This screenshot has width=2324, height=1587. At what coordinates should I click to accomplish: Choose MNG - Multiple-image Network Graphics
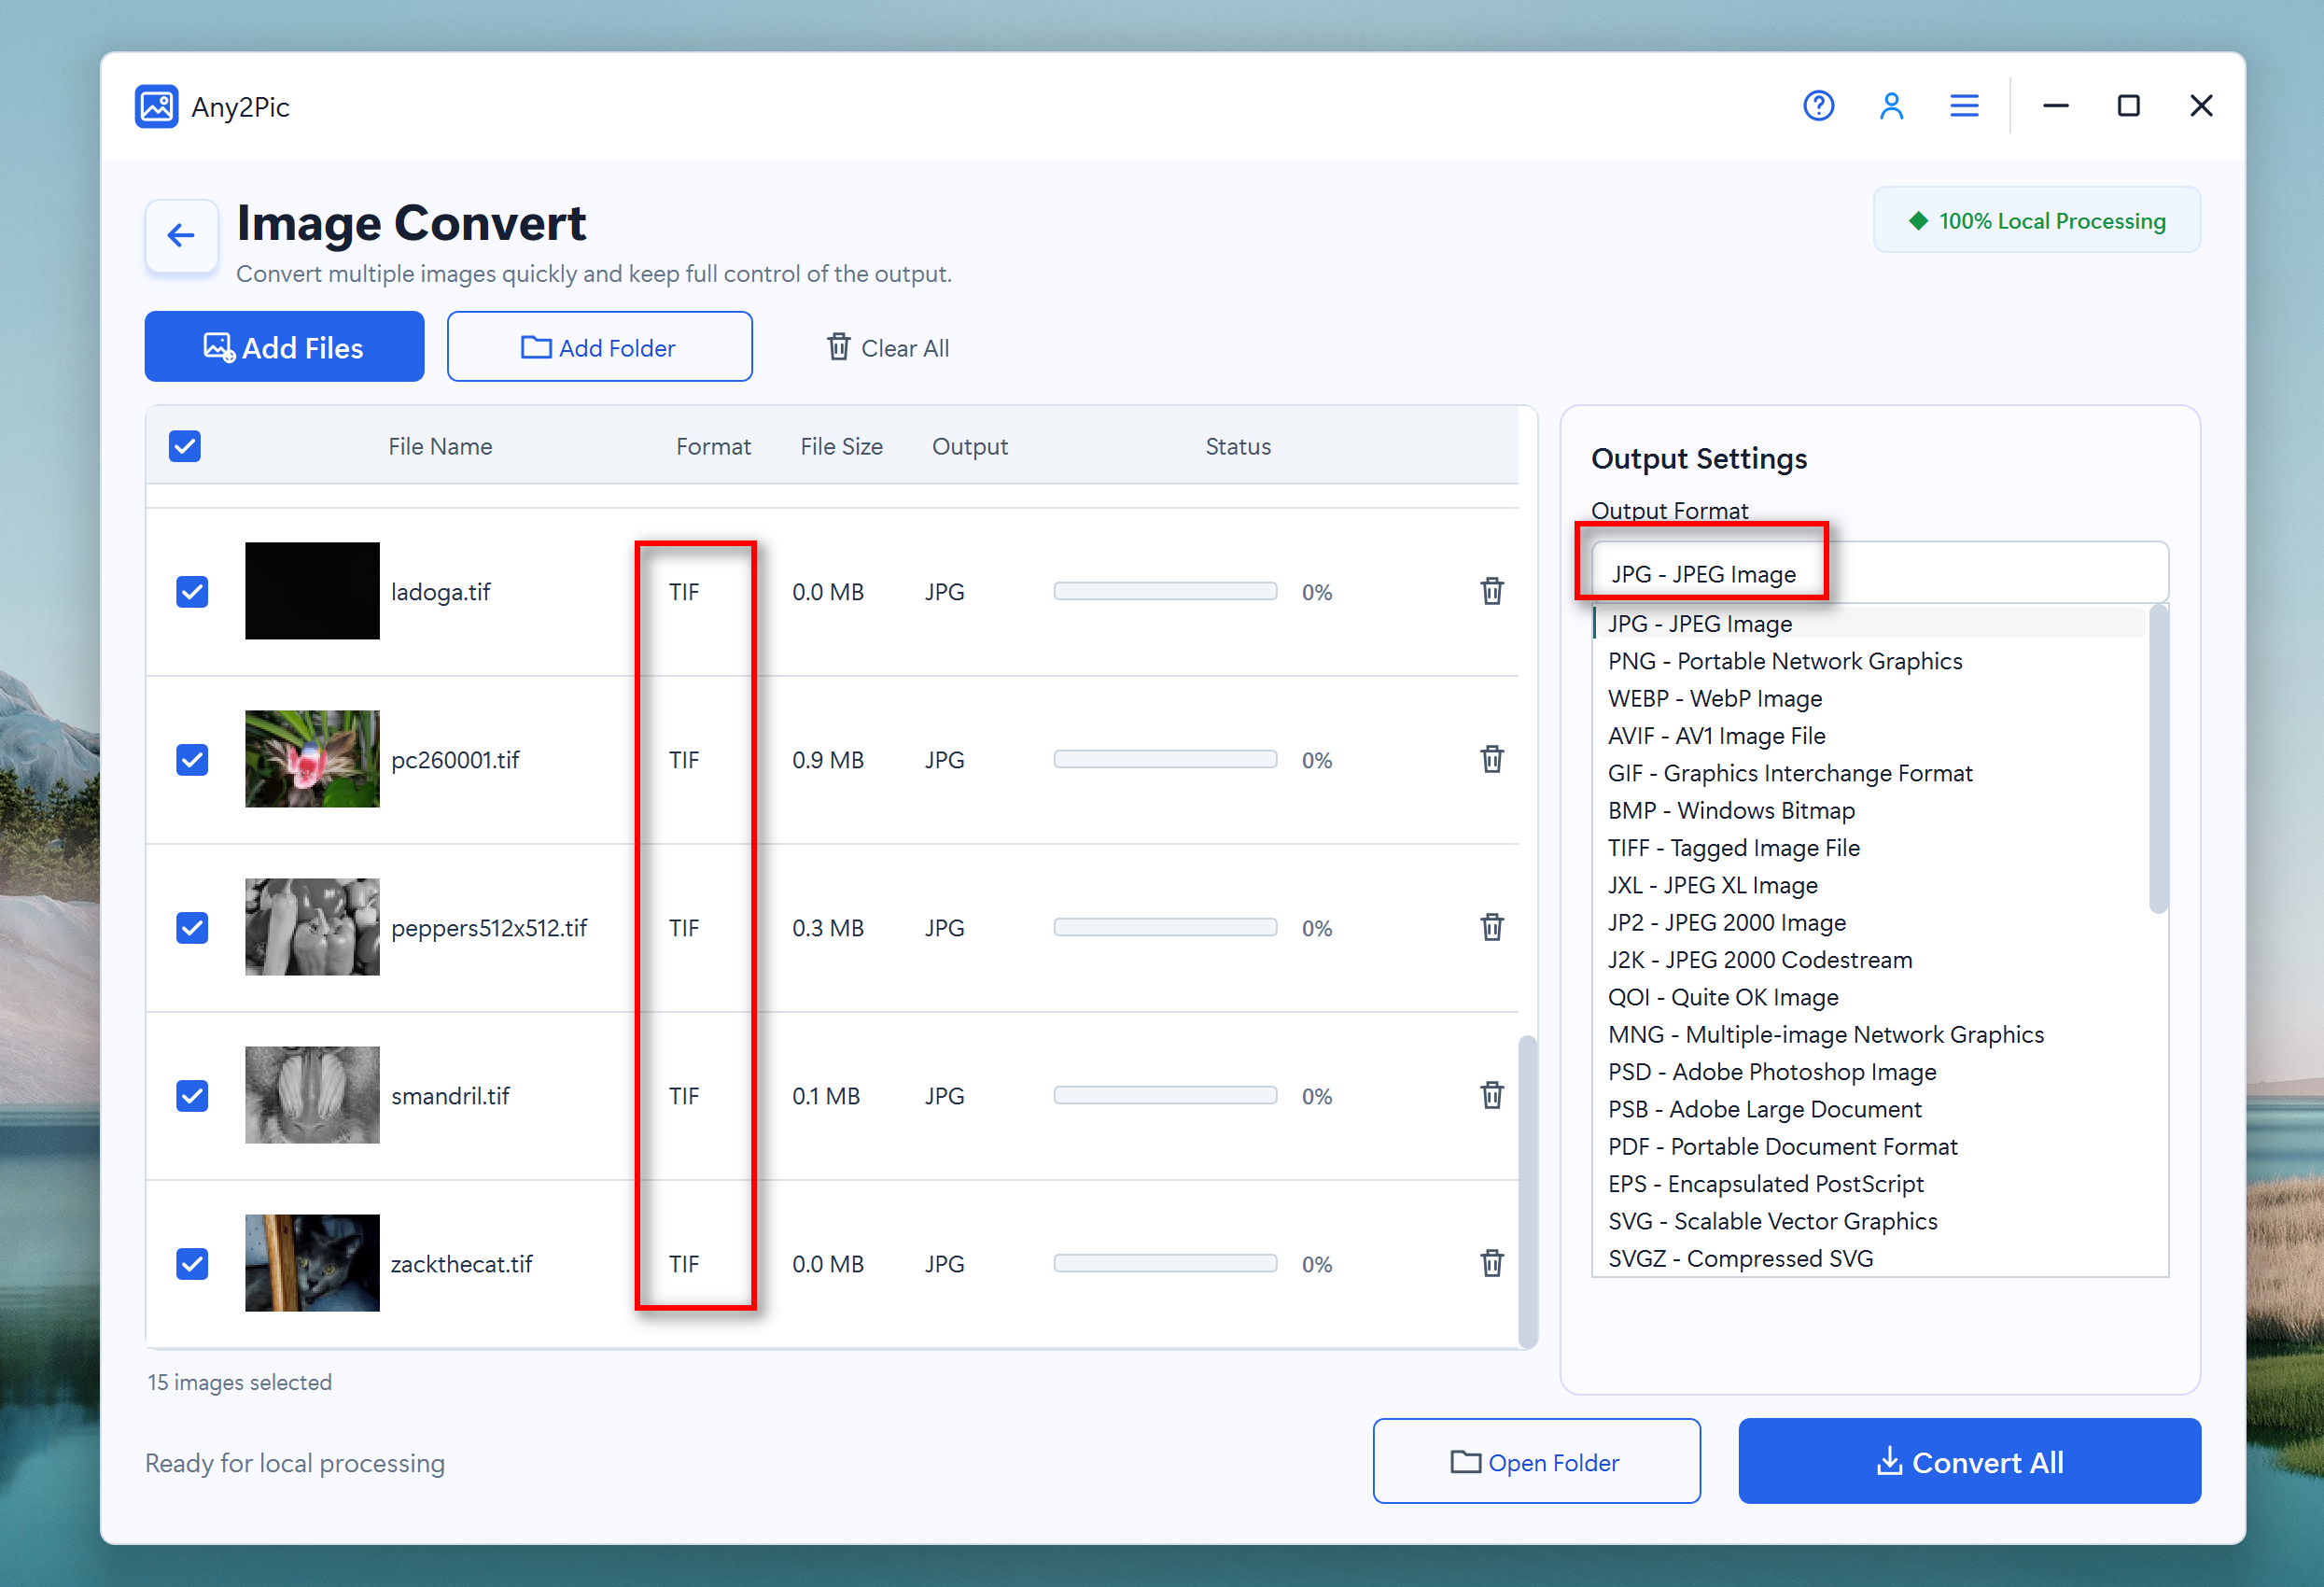pos(1870,1034)
